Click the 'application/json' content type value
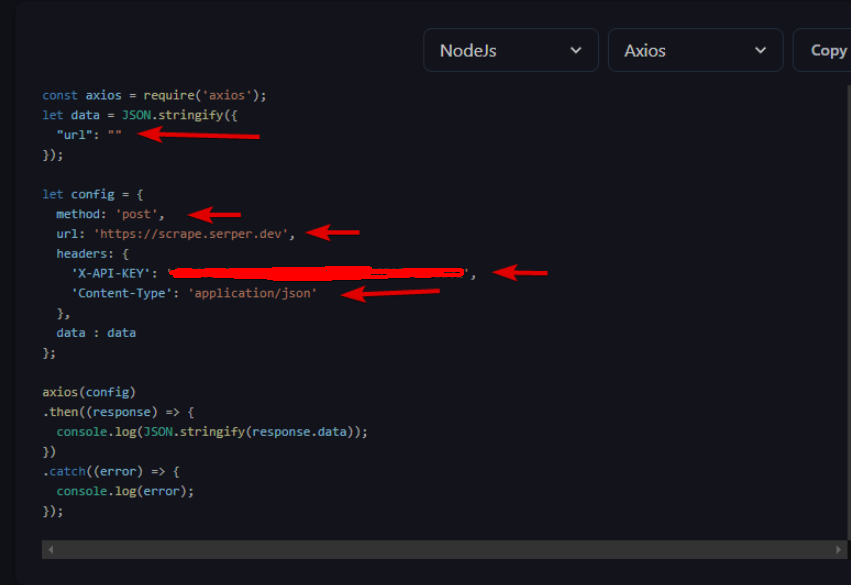 [252, 293]
